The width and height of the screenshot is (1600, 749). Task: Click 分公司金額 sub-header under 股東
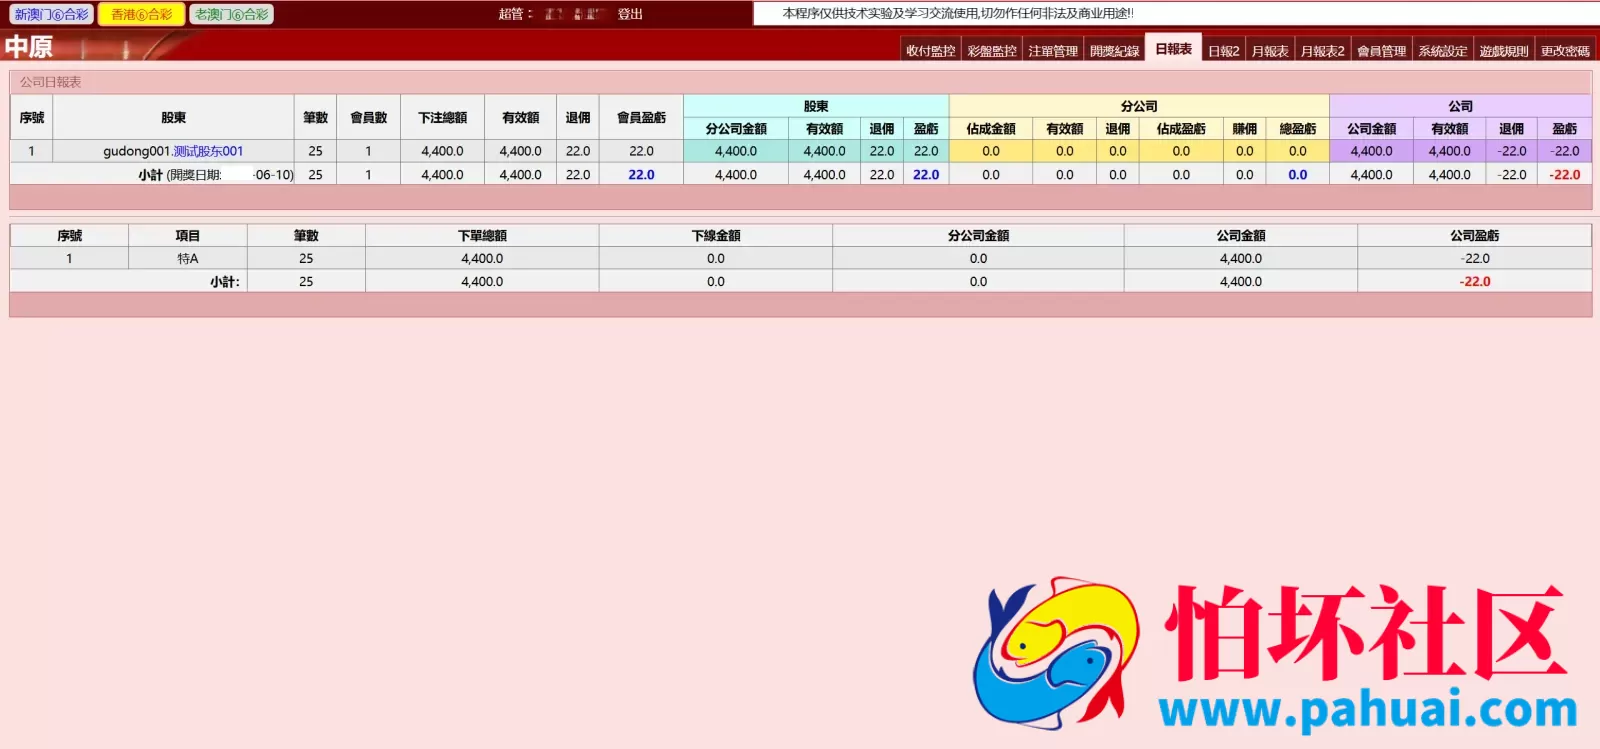coord(736,129)
